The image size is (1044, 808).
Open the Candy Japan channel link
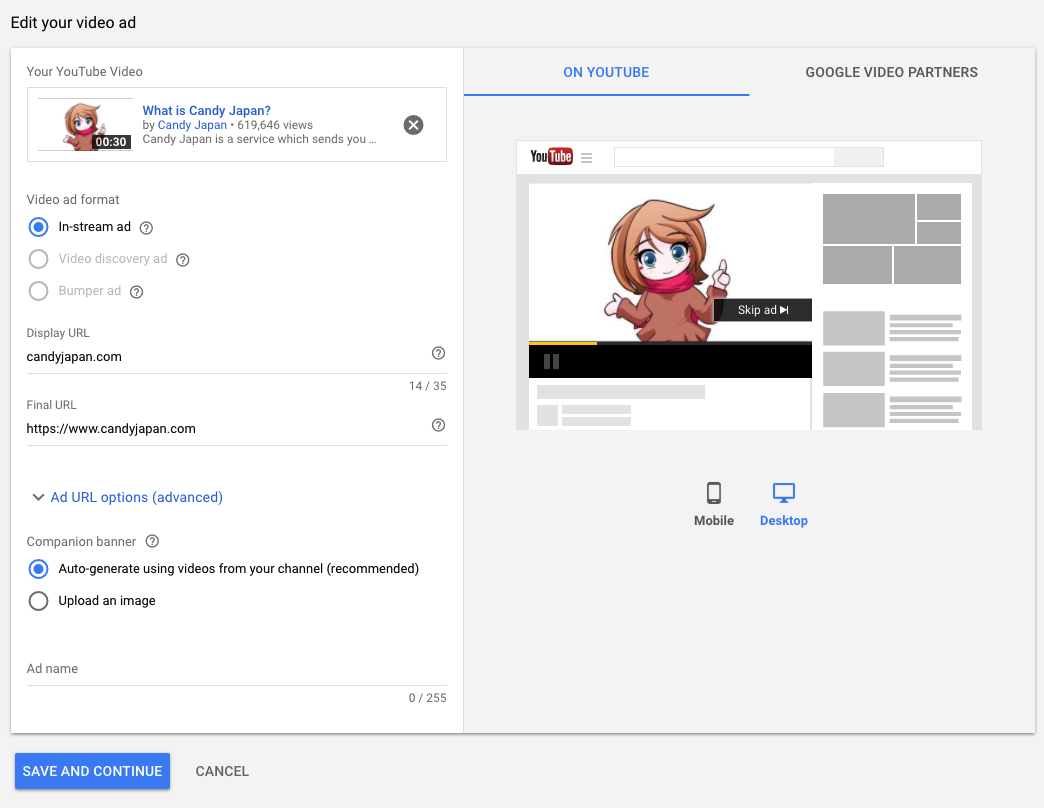tap(192, 125)
